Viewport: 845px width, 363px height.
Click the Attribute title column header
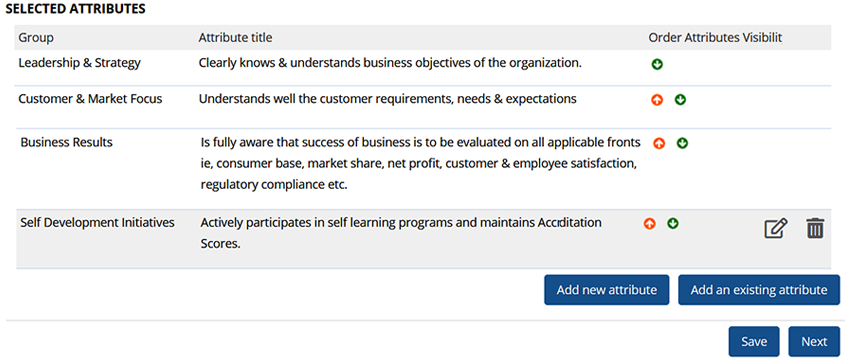point(236,38)
